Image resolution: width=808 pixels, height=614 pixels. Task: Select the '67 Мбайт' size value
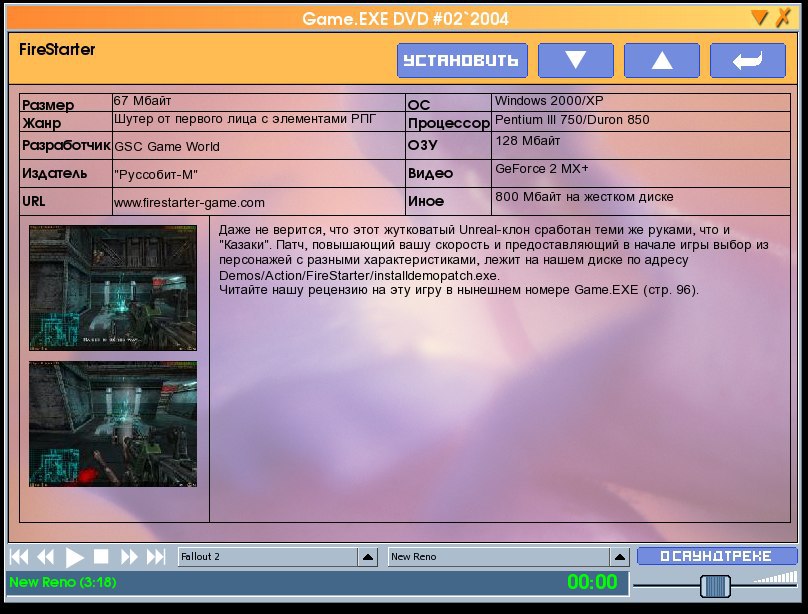pos(142,101)
